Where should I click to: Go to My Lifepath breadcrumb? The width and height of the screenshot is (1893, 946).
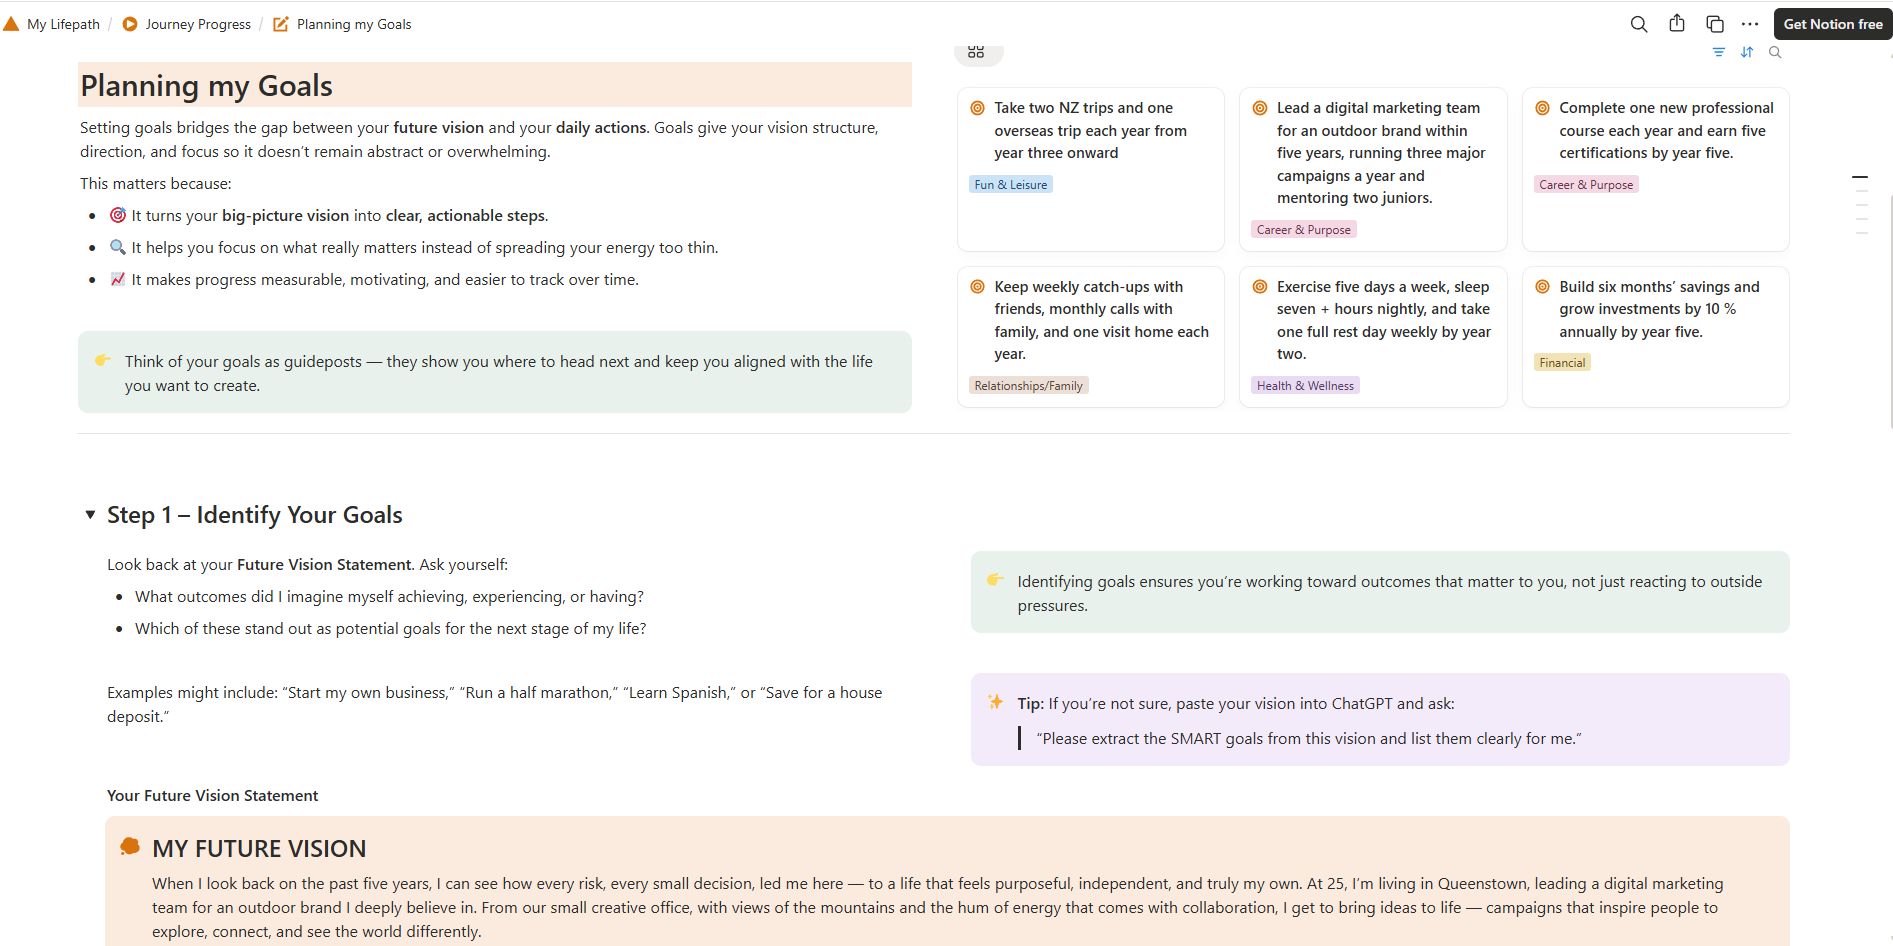63,24
